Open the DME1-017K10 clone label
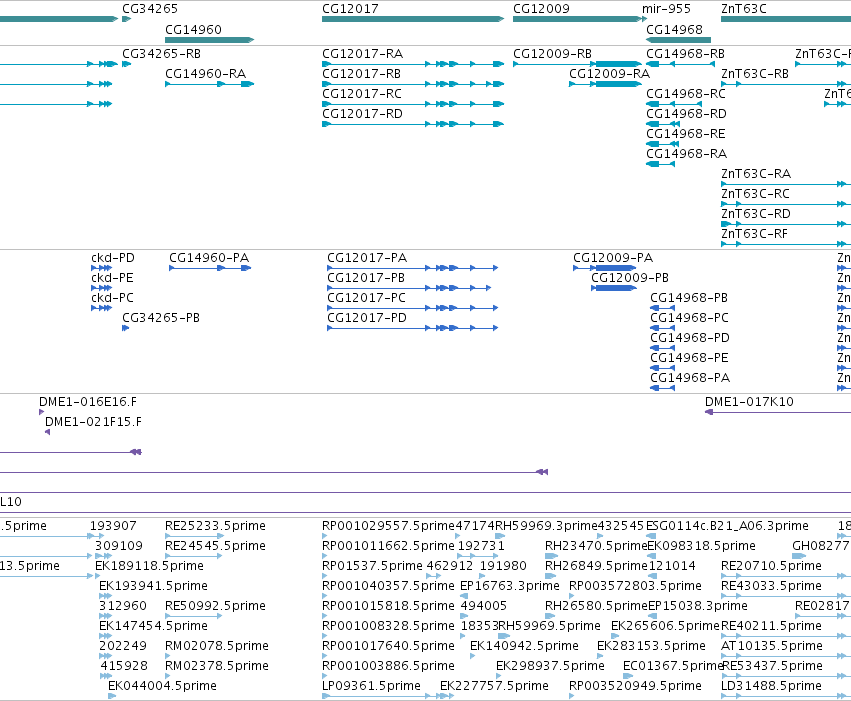851x701 pixels. (749, 402)
